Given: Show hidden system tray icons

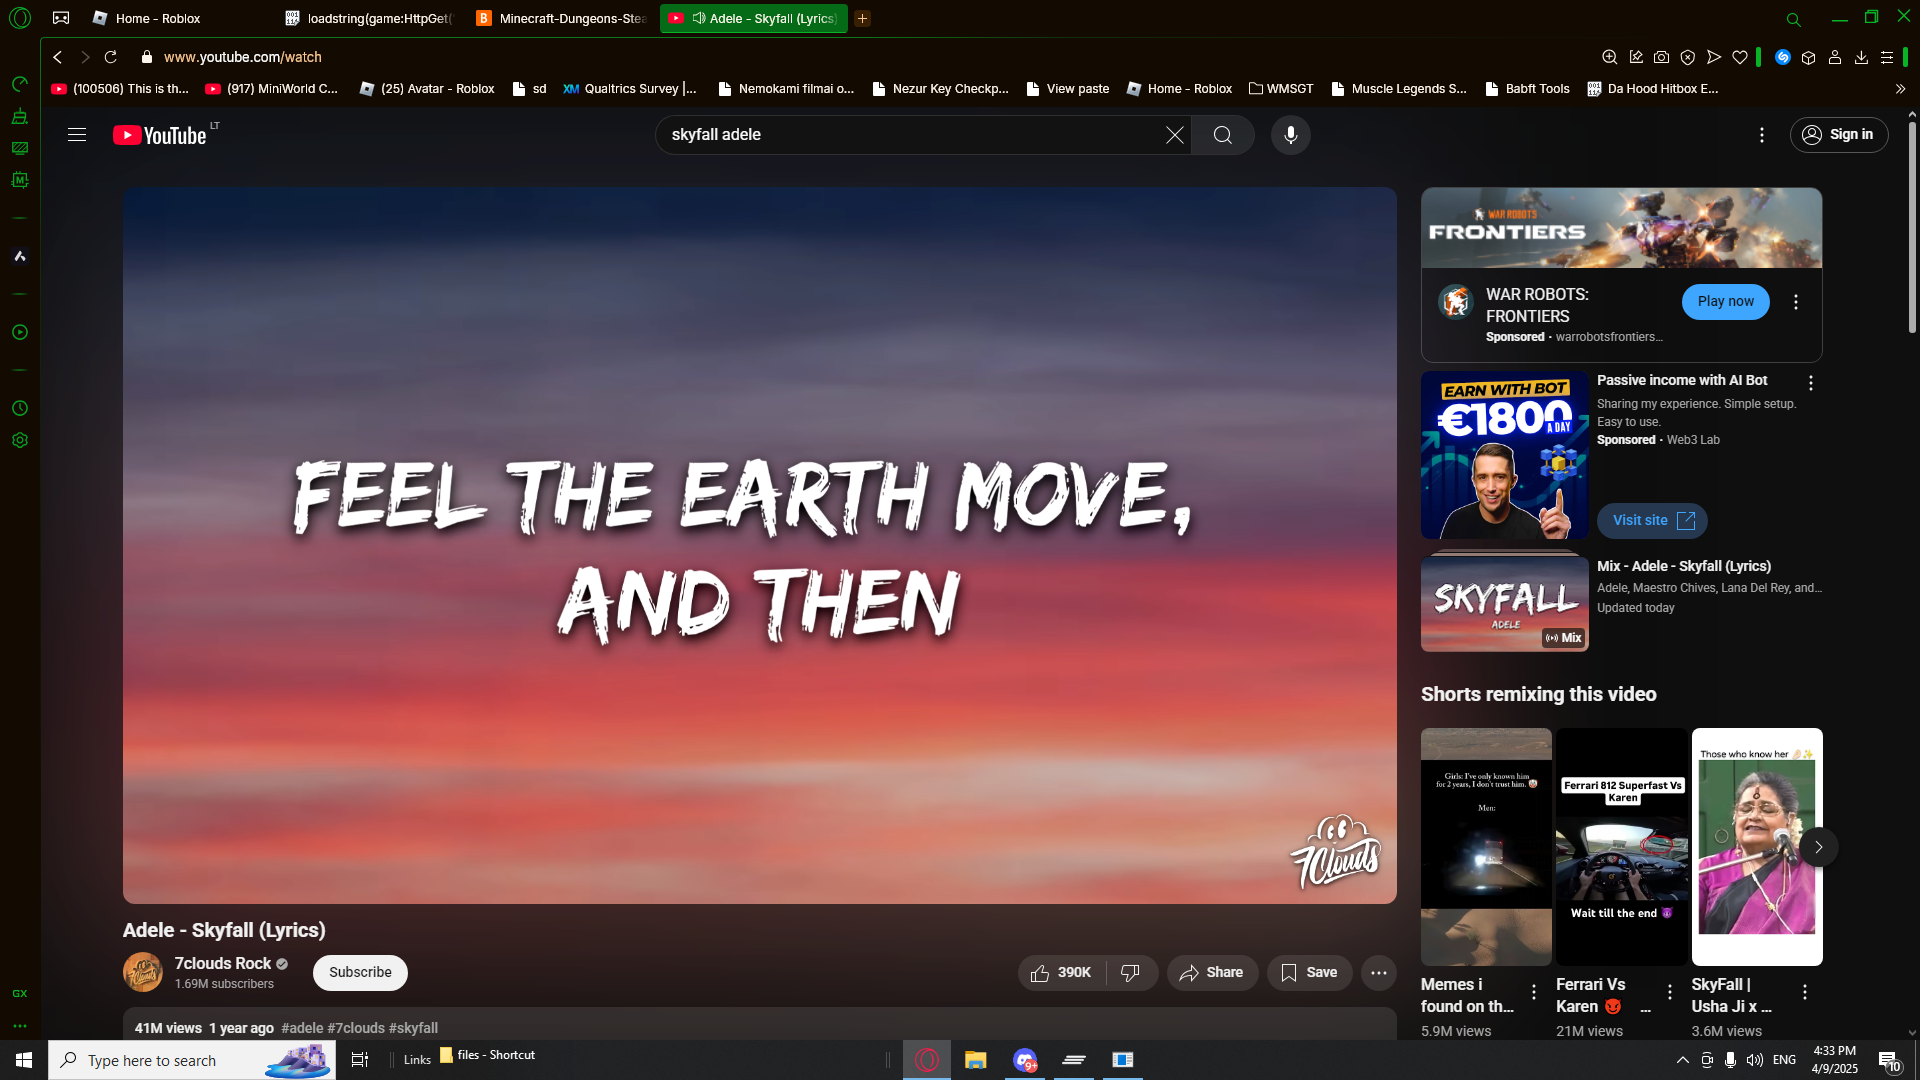Looking at the screenshot, I should tap(1683, 1060).
